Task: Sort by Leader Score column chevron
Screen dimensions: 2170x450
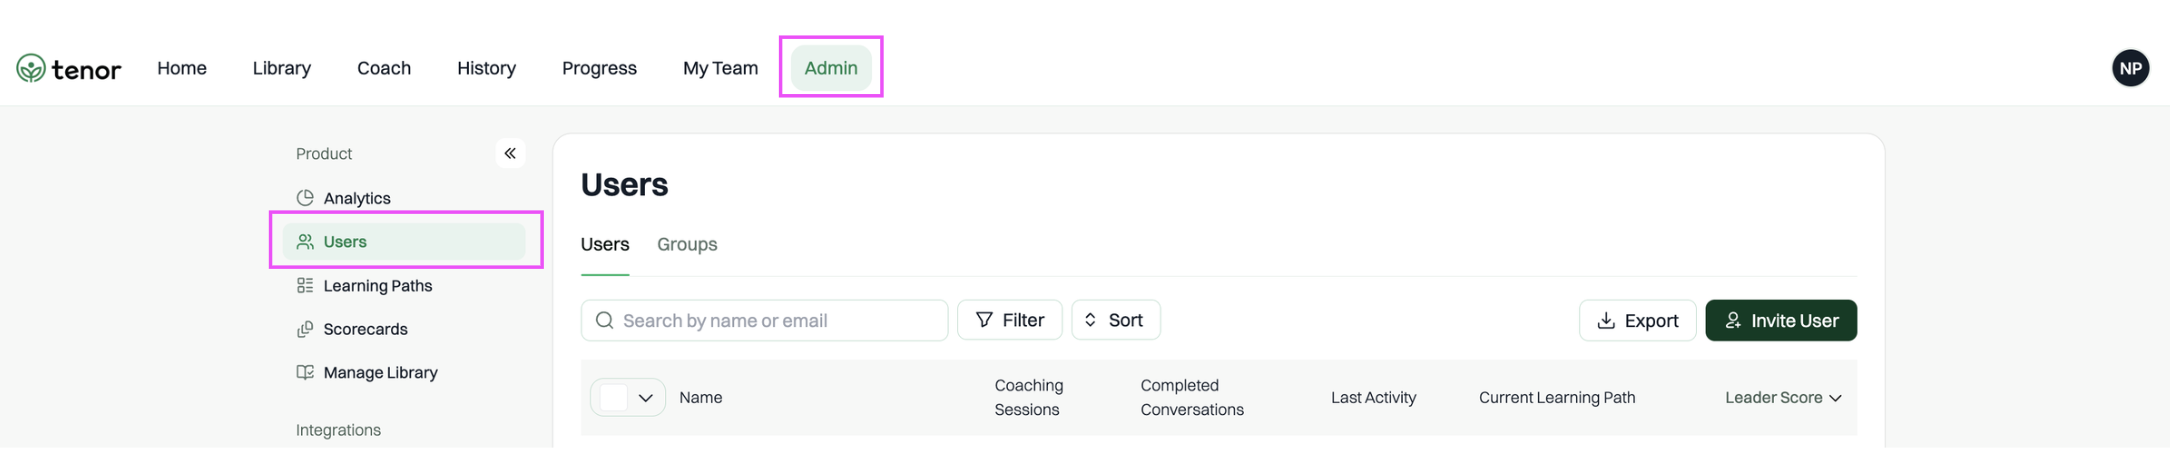Action: (1835, 398)
